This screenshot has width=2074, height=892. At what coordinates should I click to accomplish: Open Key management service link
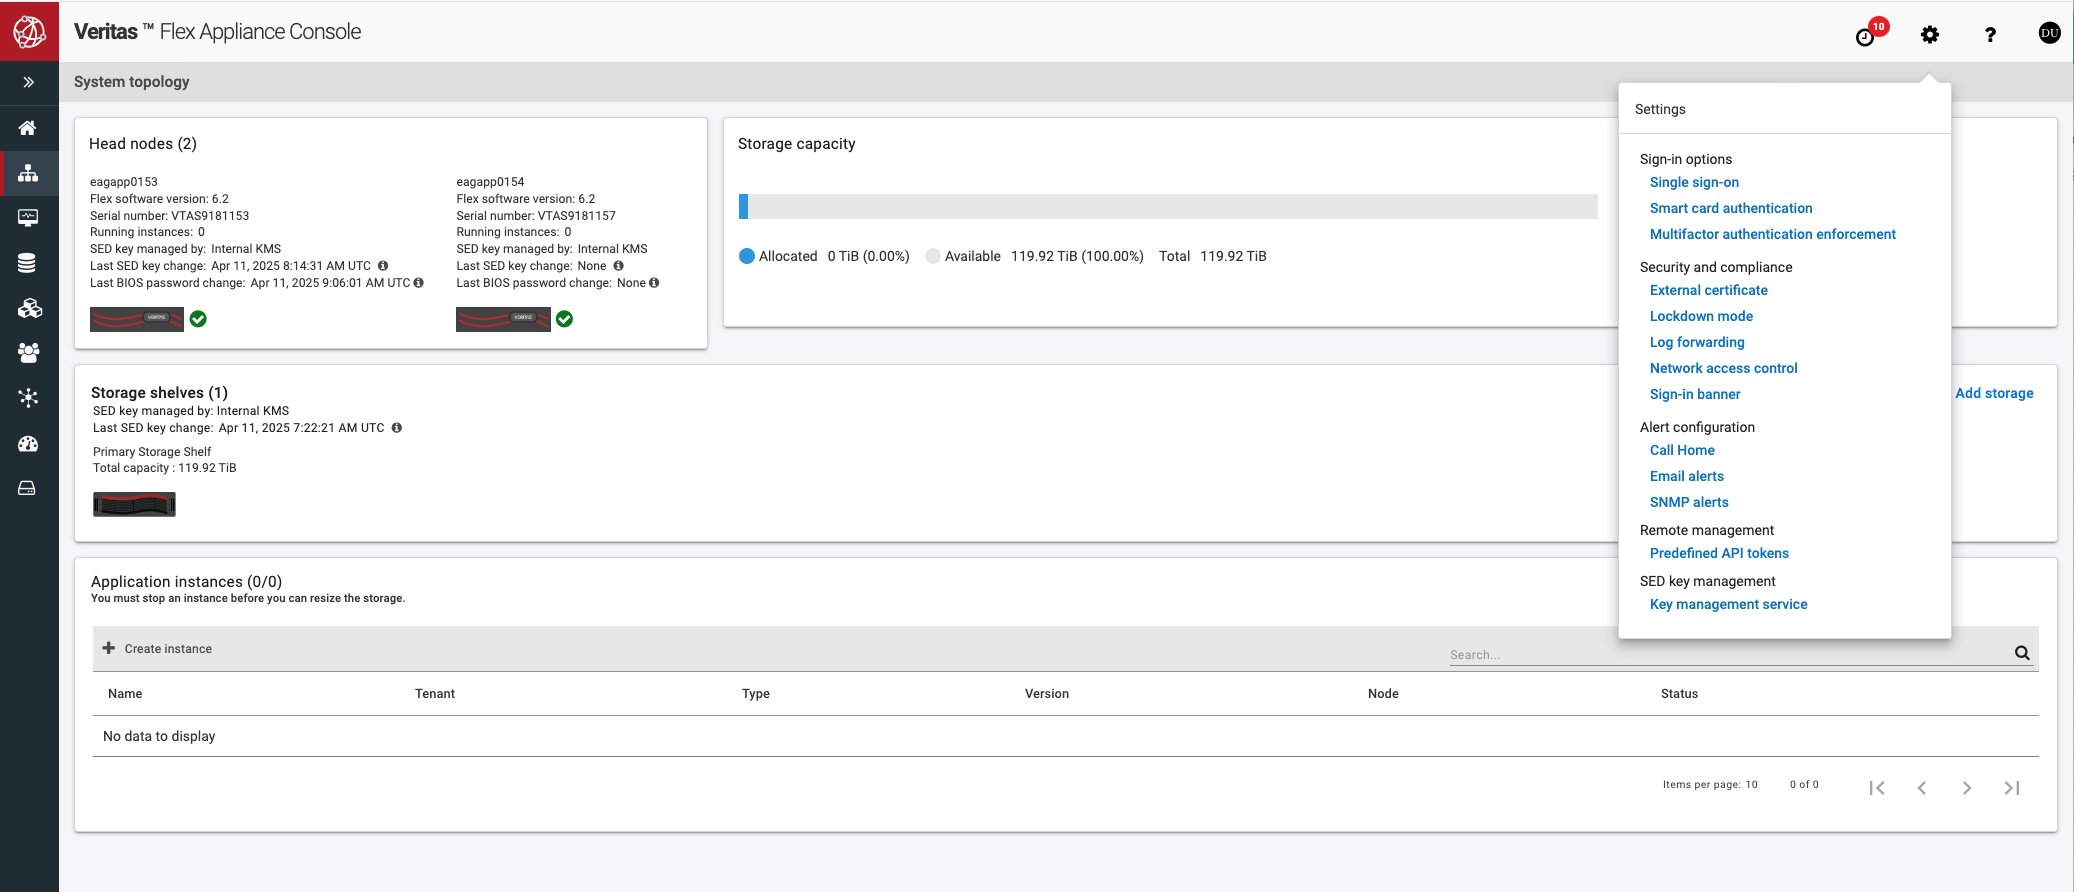pyautogui.click(x=1728, y=604)
